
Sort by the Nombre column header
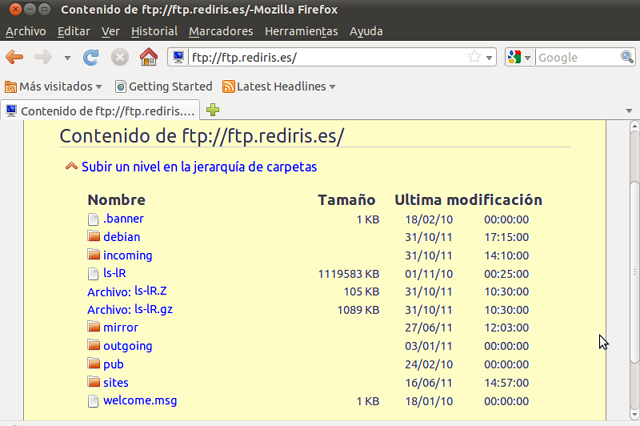pos(117,200)
